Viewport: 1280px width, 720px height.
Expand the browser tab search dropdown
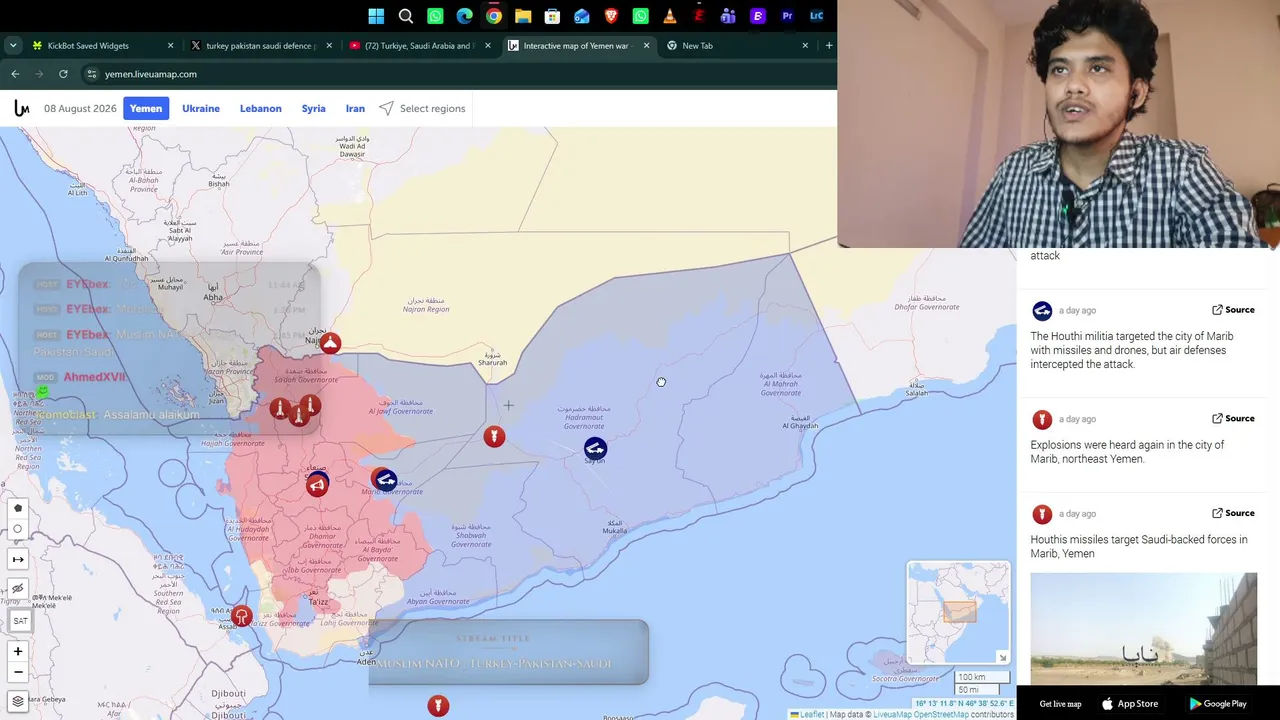13,46
